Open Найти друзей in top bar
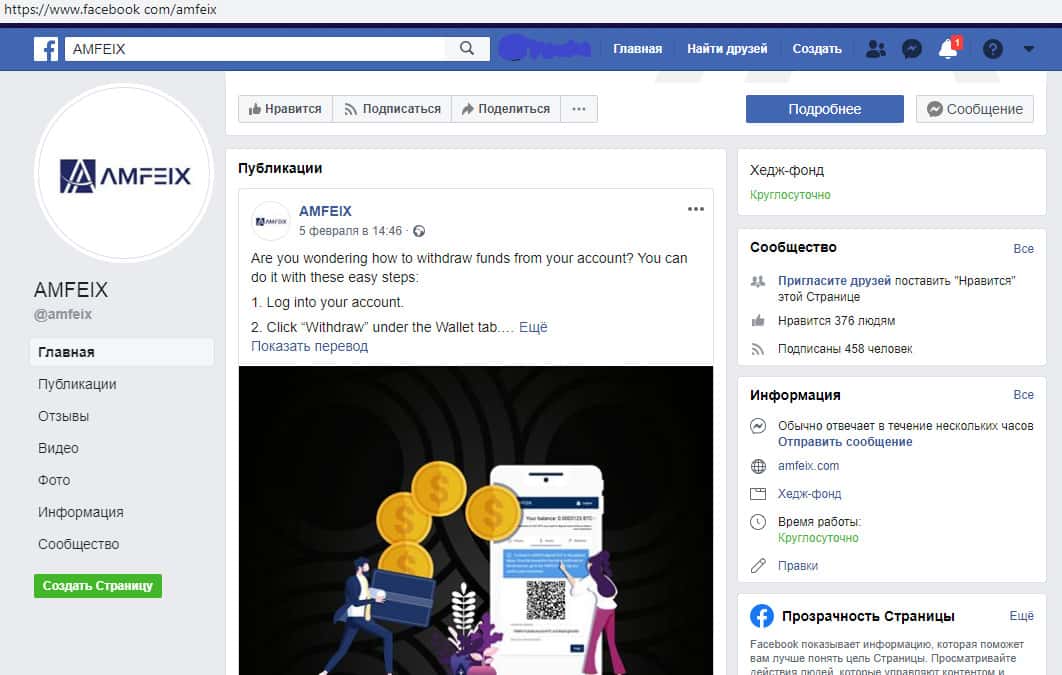Image resolution: width=1062 pixels, height=675 pixels. (727, 49)
